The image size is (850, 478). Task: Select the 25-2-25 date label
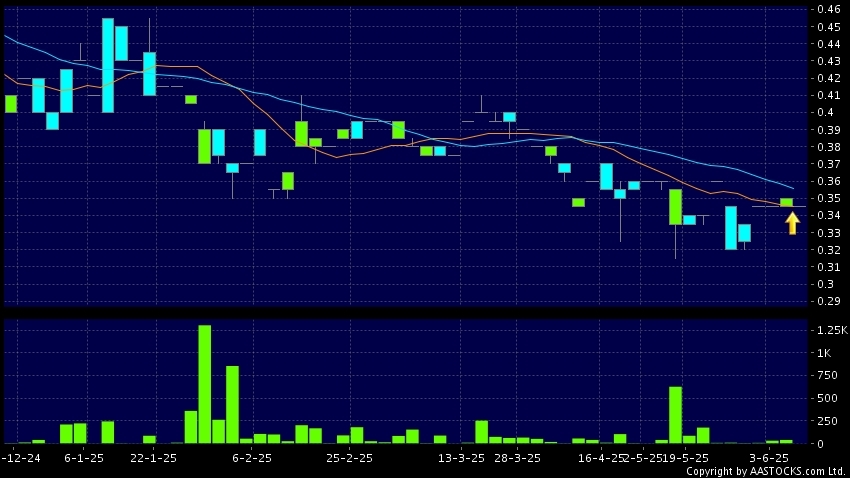pyautogui.click(x=350, y=458)
